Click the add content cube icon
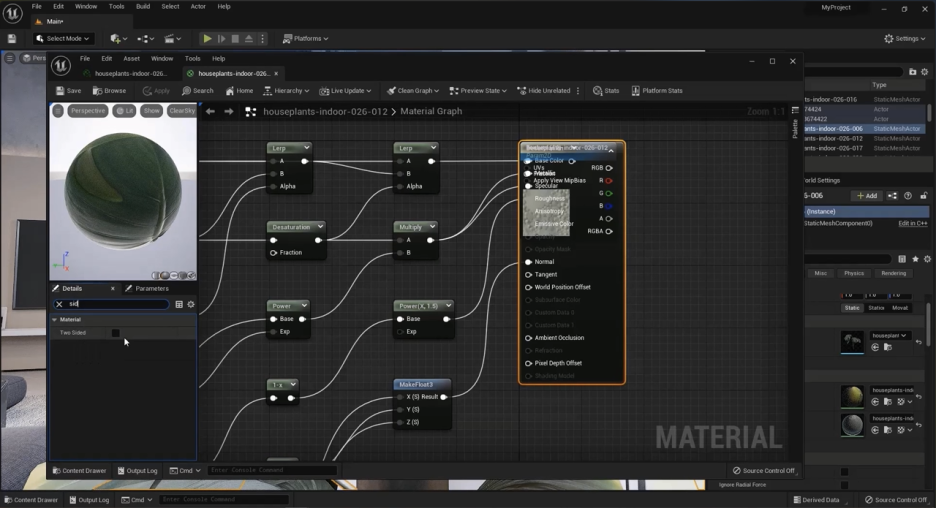Viewport: 936px width, 508px height. click(118, 39)
